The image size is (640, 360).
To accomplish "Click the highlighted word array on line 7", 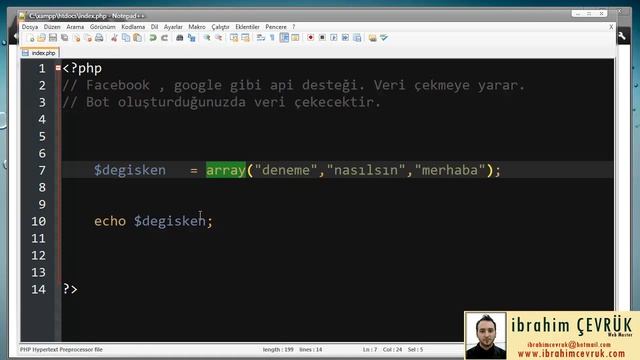I will pos(226,170).
